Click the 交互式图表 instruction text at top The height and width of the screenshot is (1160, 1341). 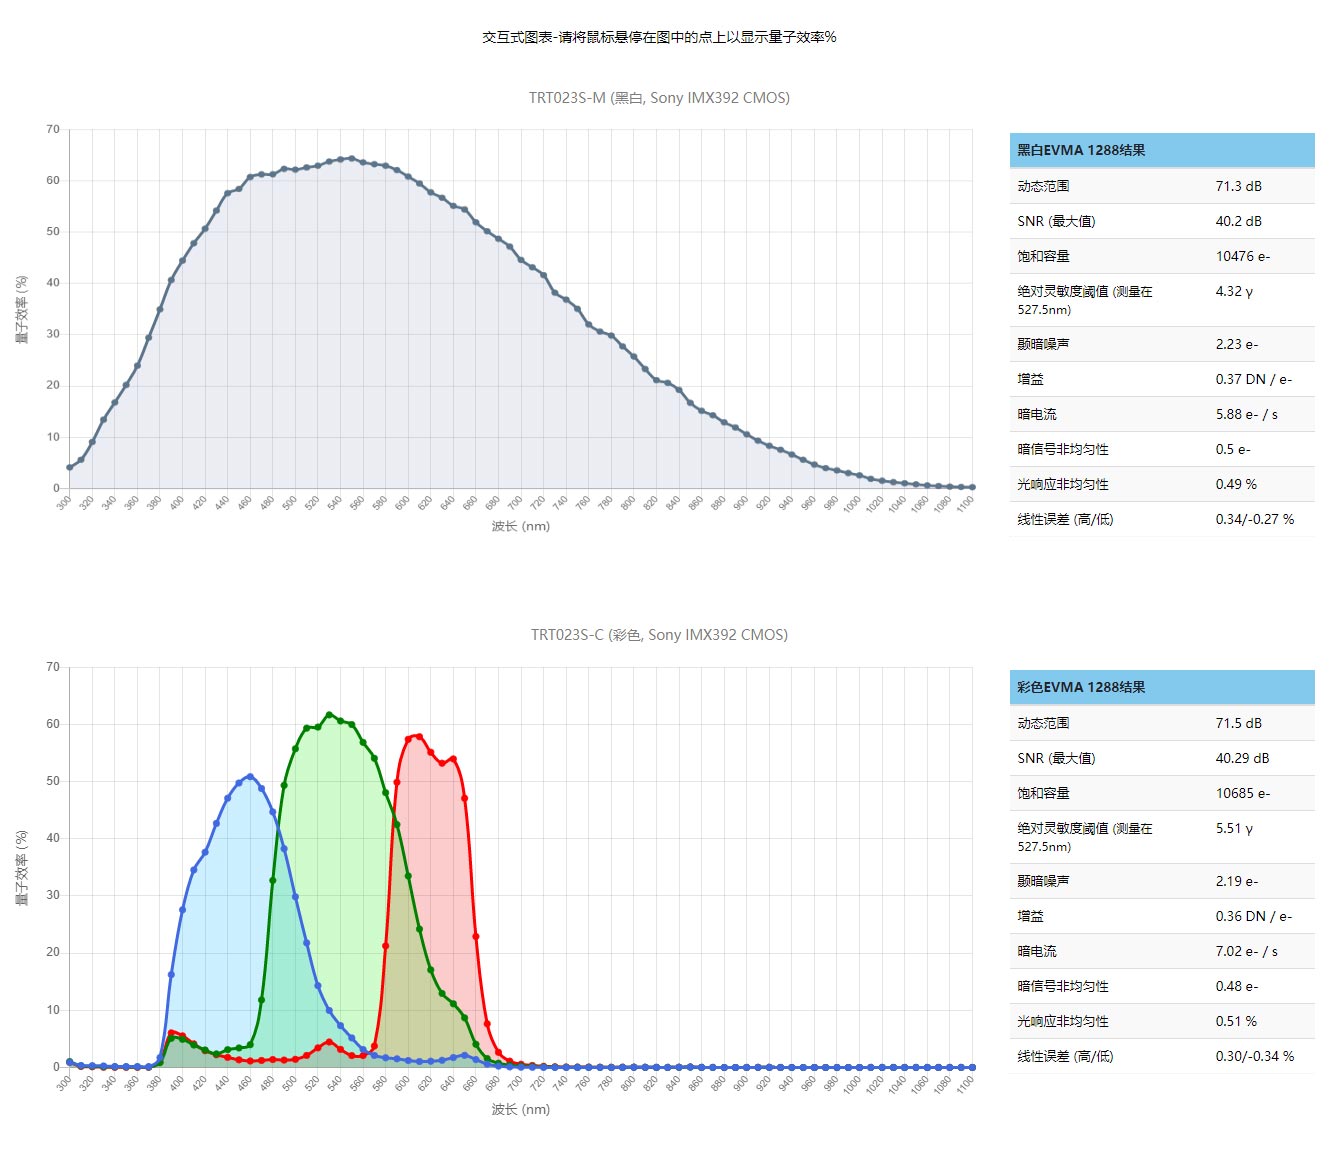click(659, 37)
